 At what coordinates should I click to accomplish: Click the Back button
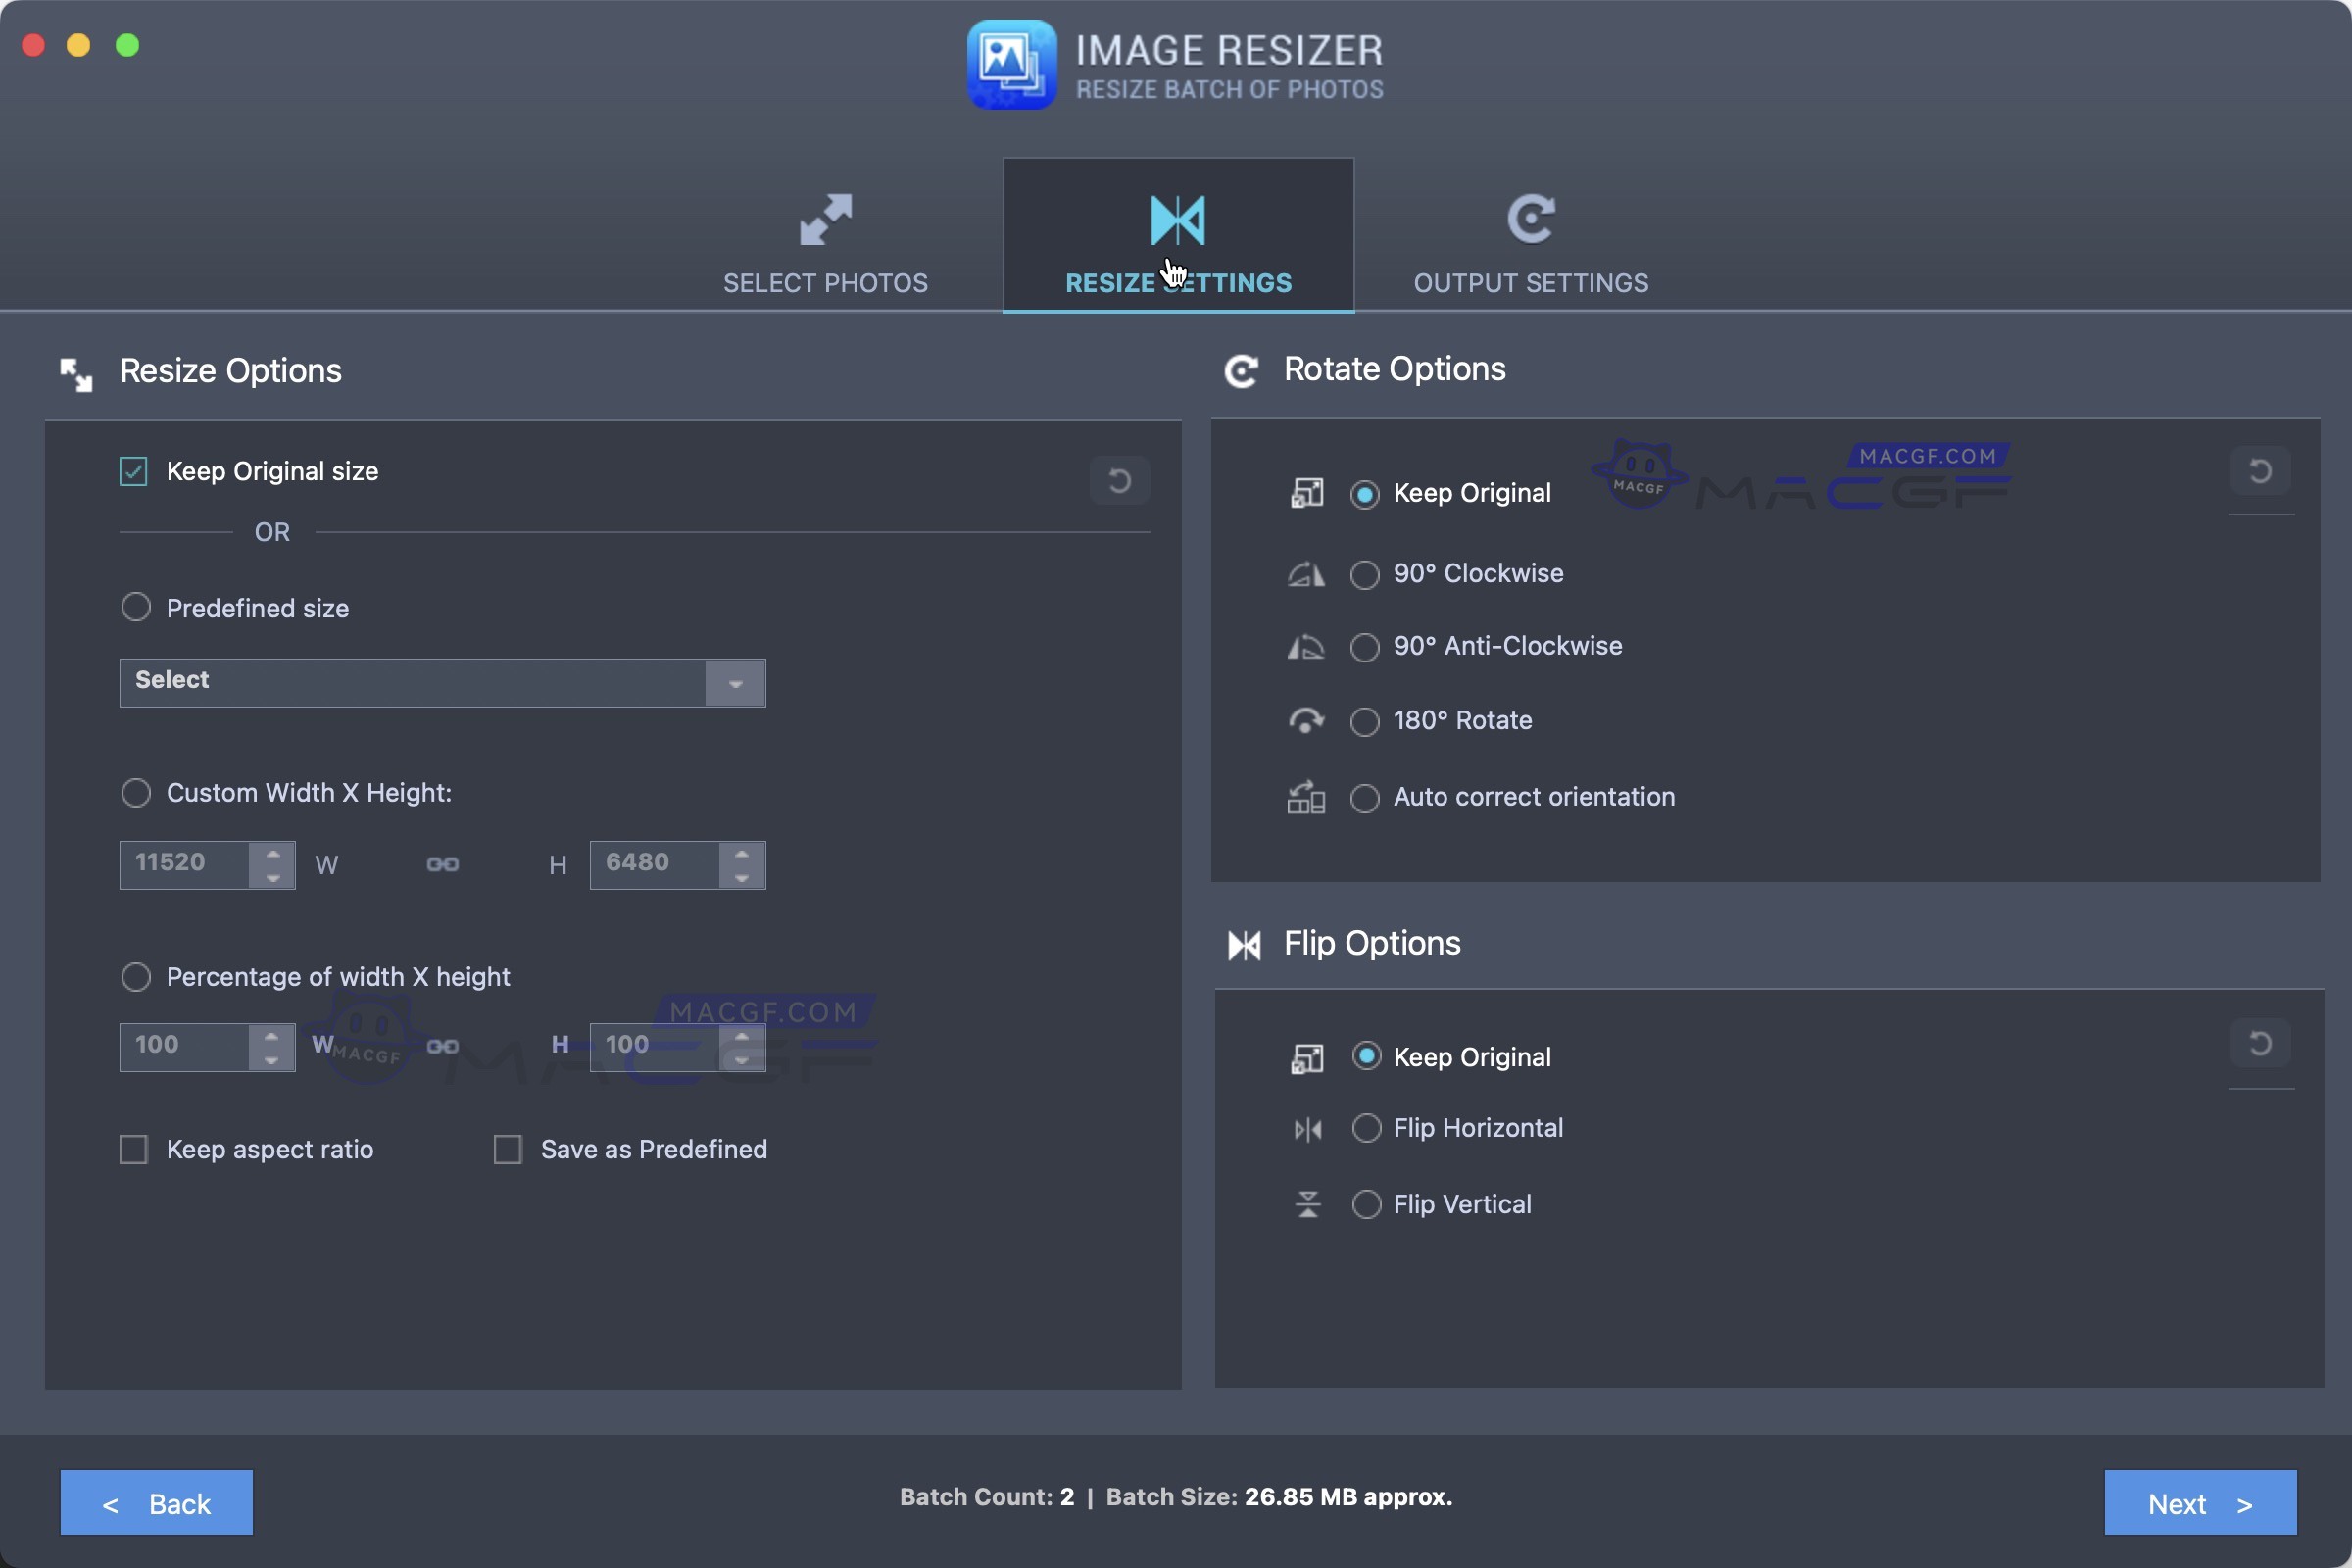click(155, 1502)
